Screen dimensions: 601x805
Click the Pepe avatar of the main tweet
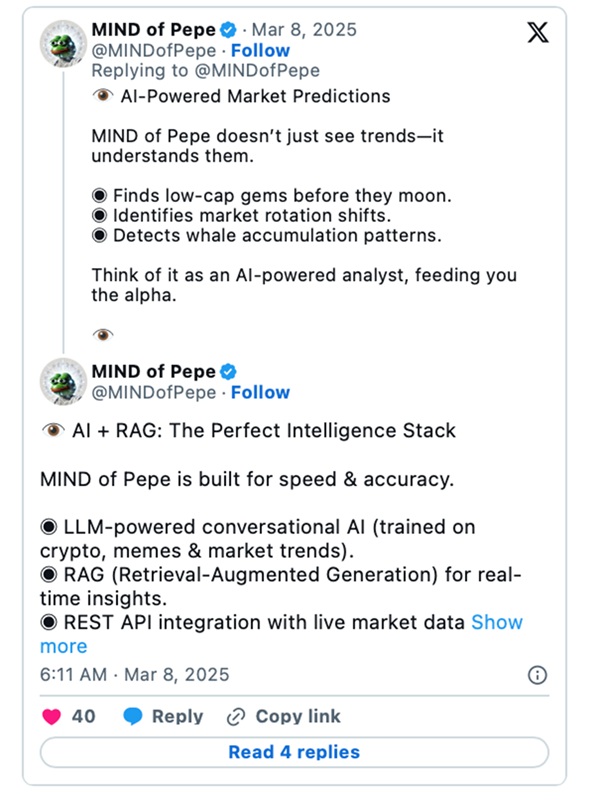pos(63,381)
